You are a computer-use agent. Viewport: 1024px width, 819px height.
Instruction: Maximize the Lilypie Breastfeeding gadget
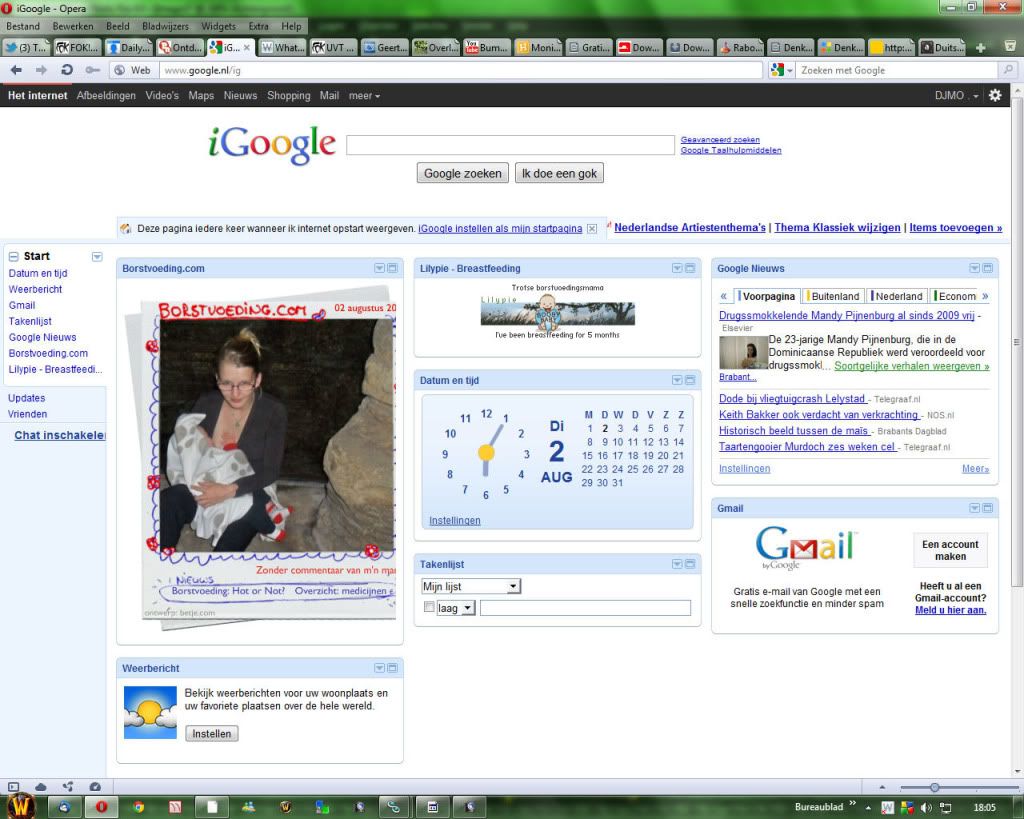(x=690, y=268)
